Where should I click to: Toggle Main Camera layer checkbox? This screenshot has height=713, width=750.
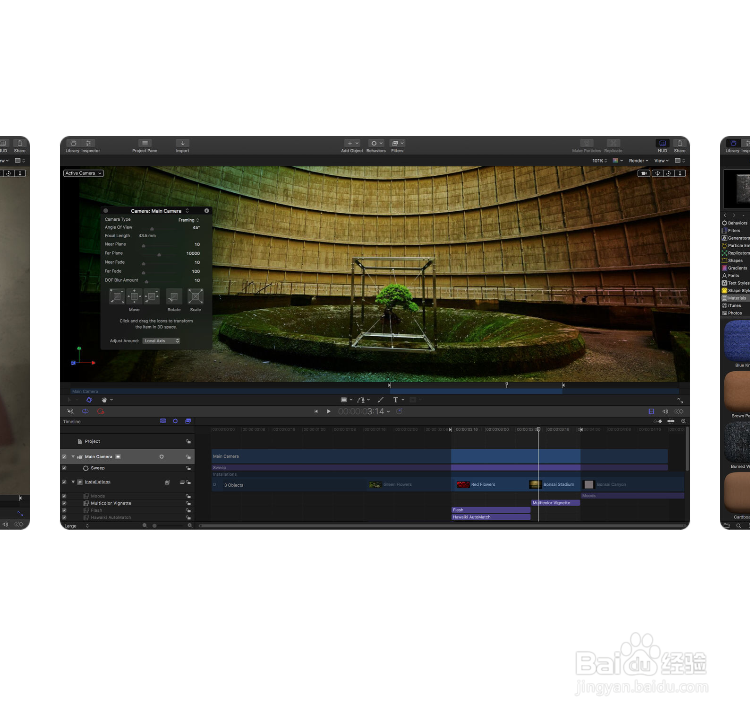(64, 457)
